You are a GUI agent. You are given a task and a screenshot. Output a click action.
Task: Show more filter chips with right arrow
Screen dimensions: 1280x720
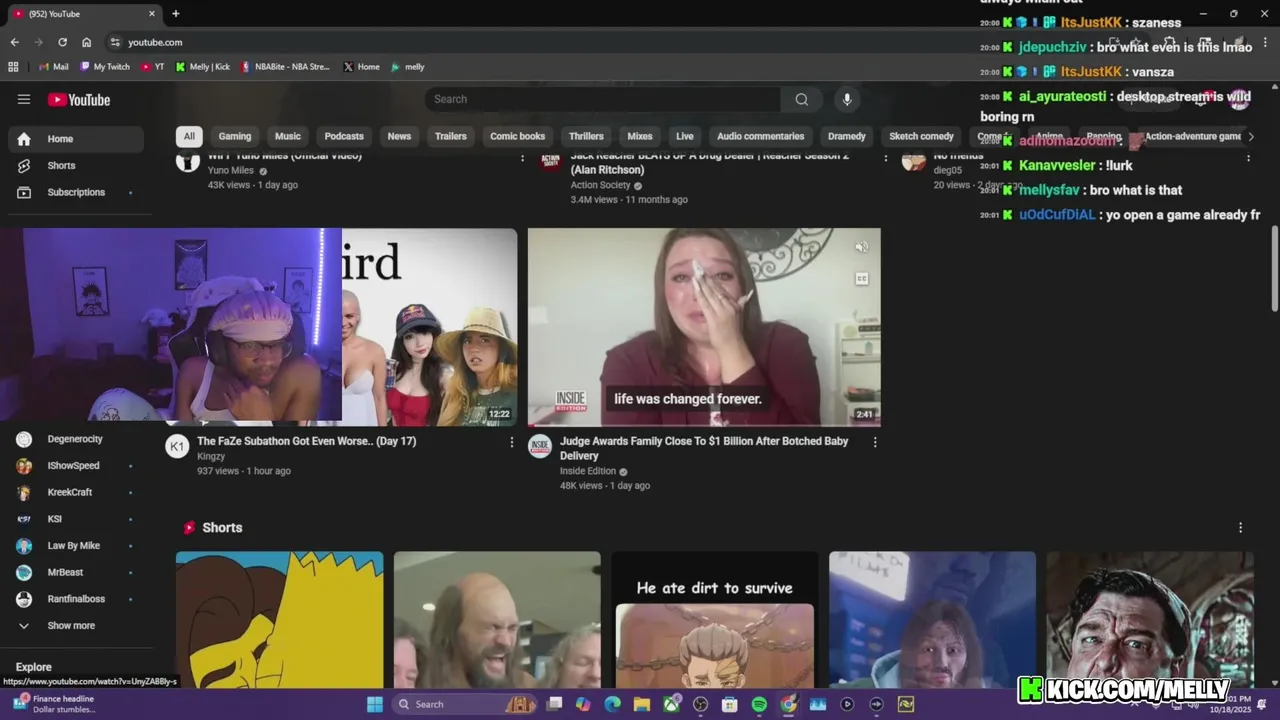(1250, 136)
